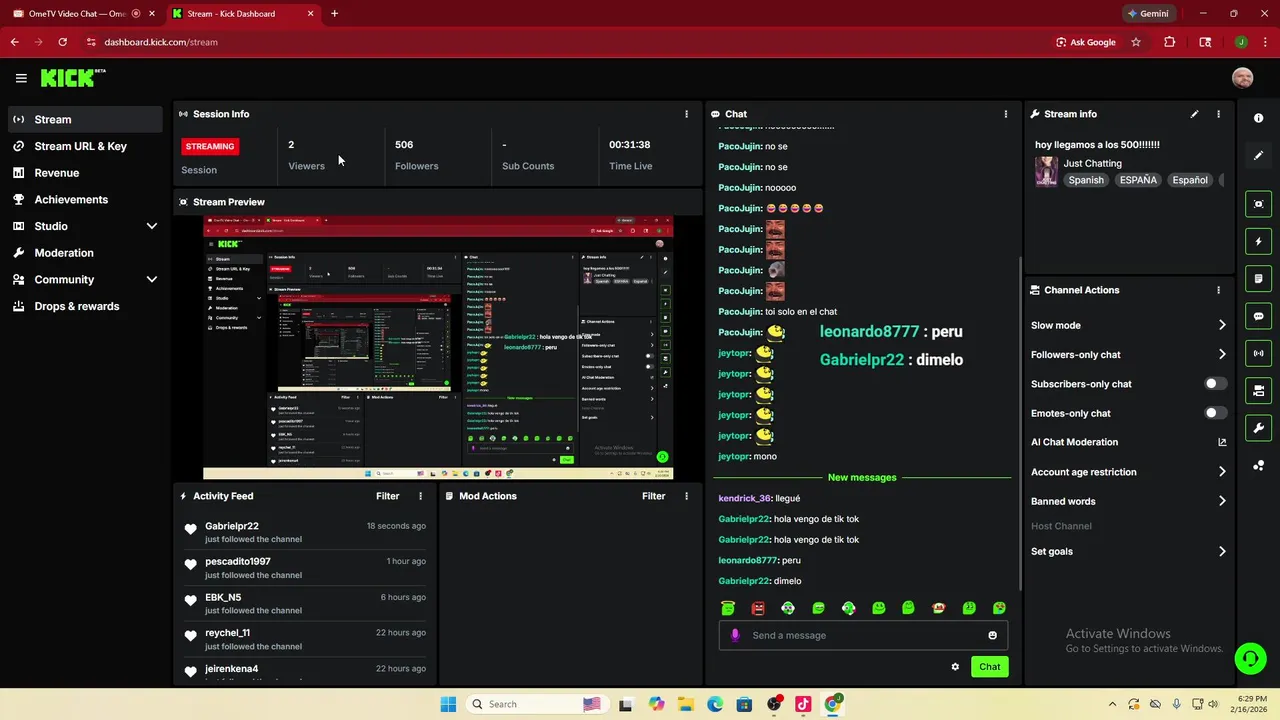Open Mod Actions Filter dropdown
Viewport: 1280px width, 720px height.
coord(654,496)
